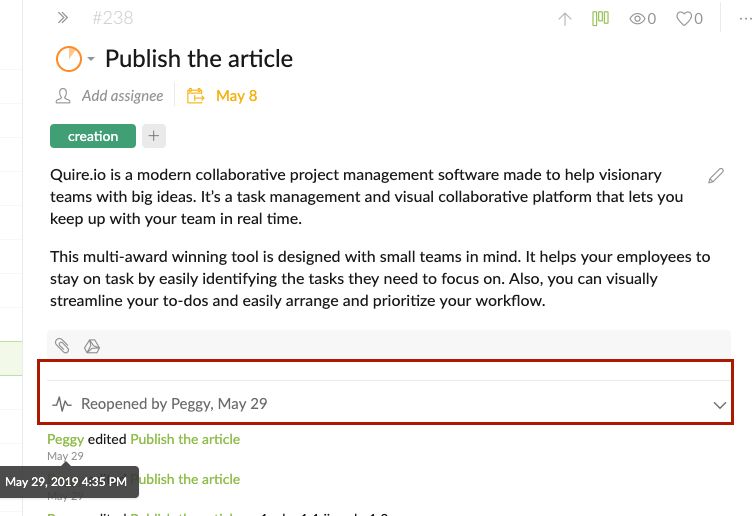This screenshot has height=516, width=755.
Task: Edit description using the pencil icon
Action: coord(716,176)
